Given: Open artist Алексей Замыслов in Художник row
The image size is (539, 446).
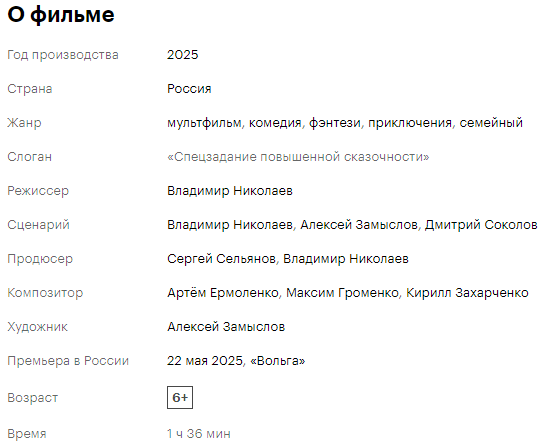Looking at the screenshot, I should (x=226, y=327).
